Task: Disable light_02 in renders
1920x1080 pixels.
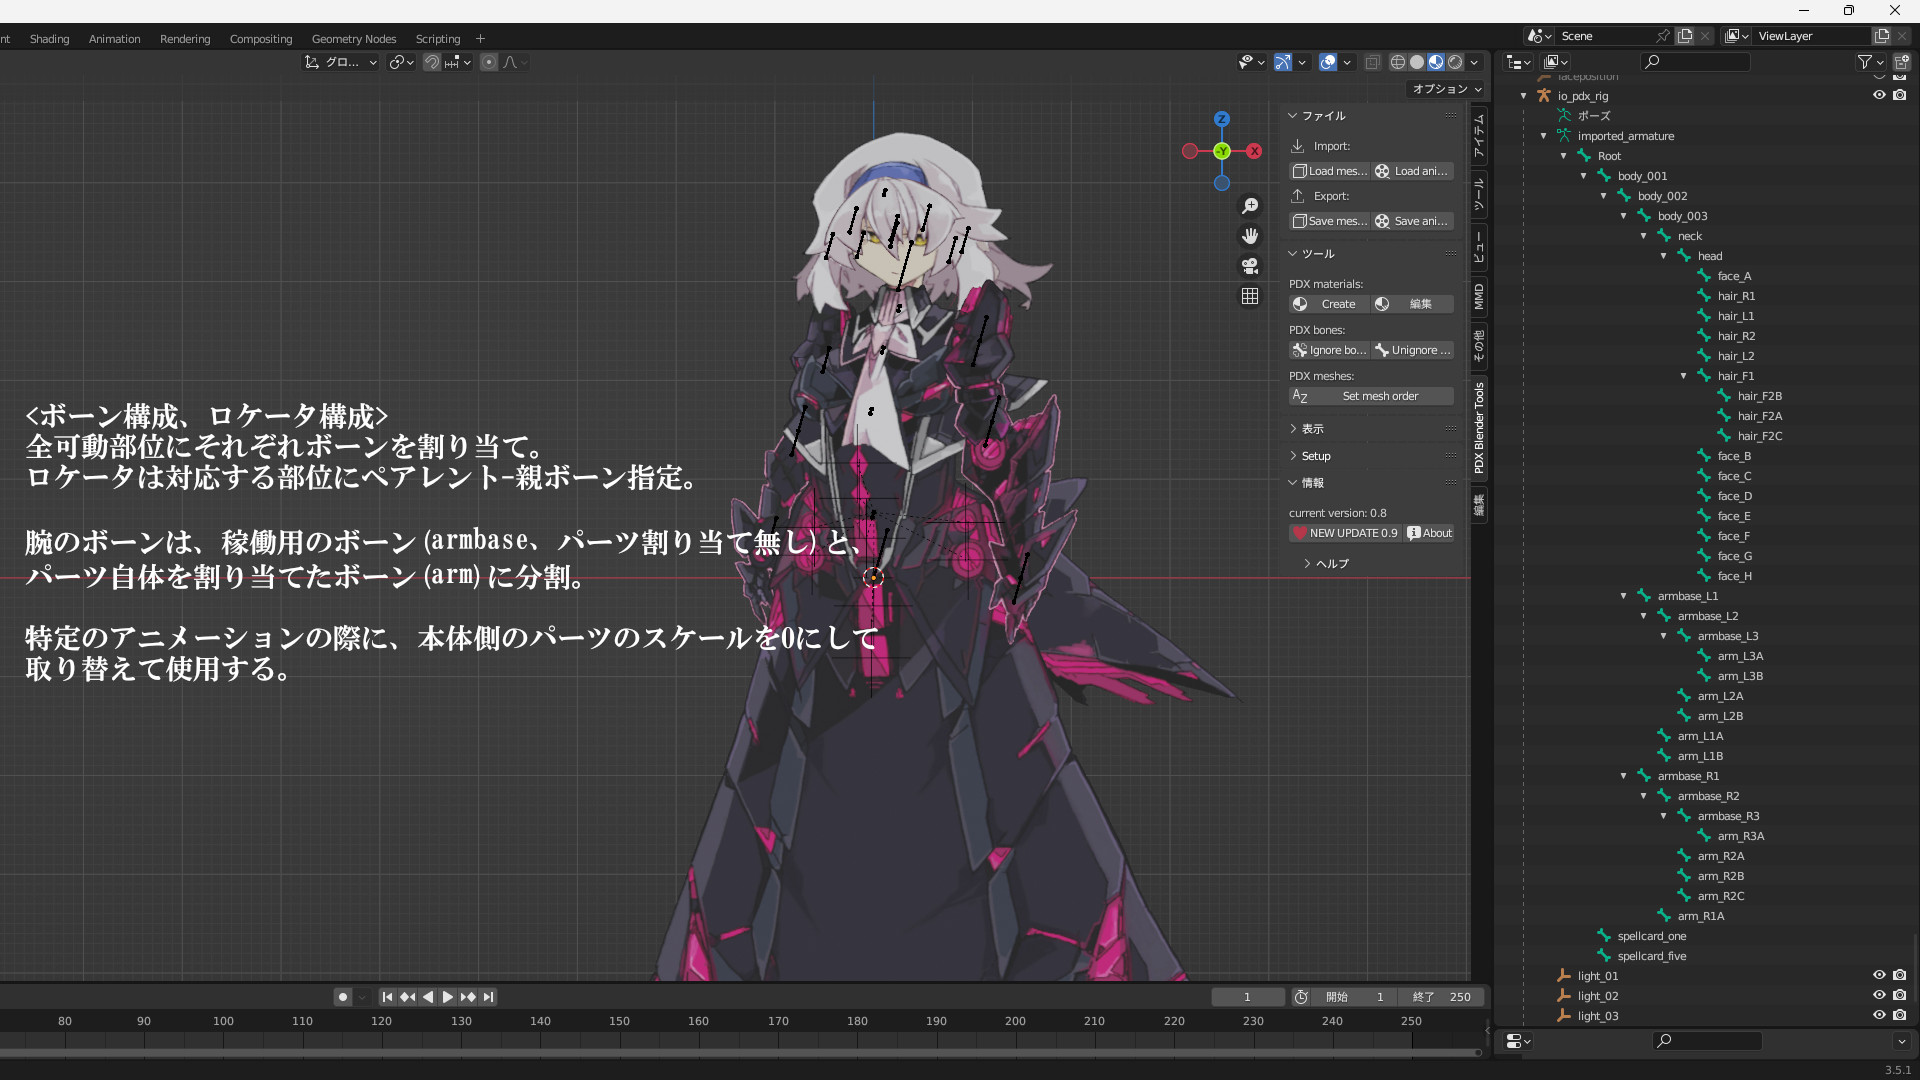Action: click(x=1899, y=996)
